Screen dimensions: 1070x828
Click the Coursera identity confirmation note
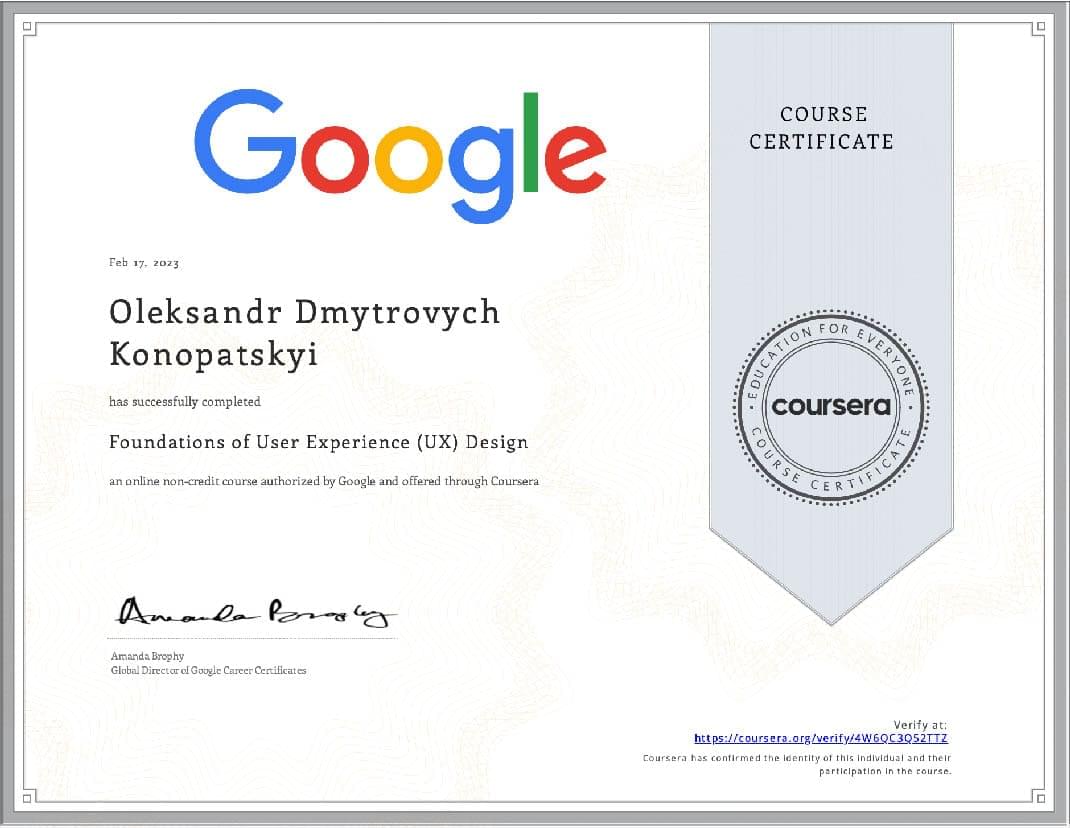click(x=796, y=765)
